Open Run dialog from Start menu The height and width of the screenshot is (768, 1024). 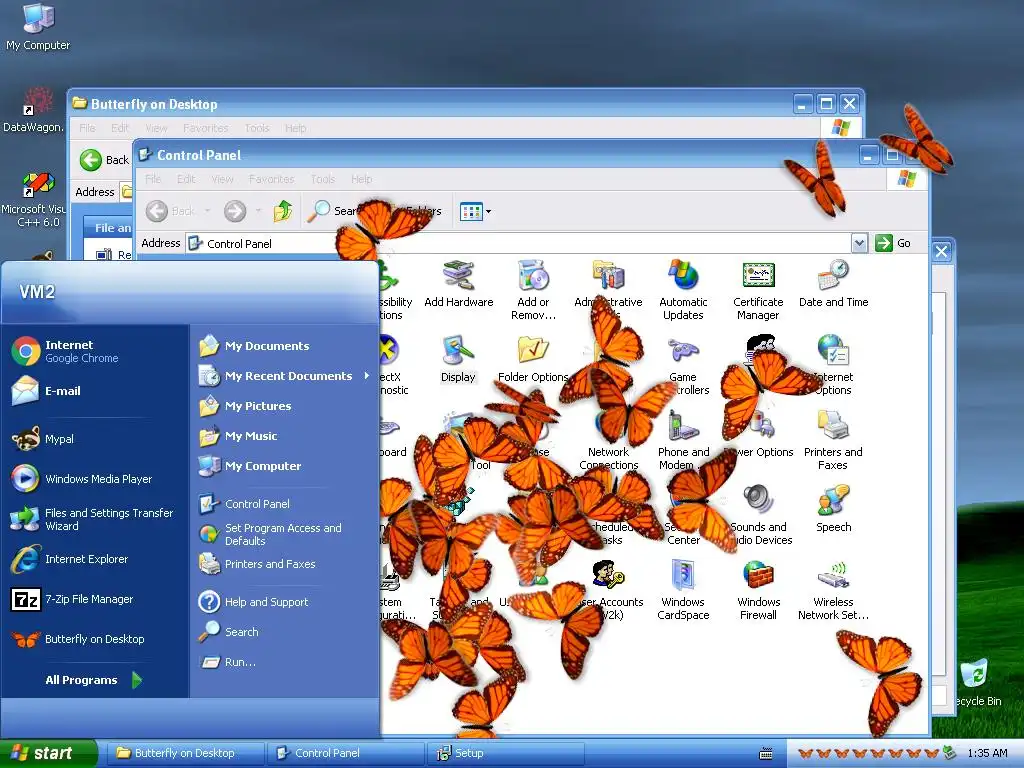coord(285,662)
